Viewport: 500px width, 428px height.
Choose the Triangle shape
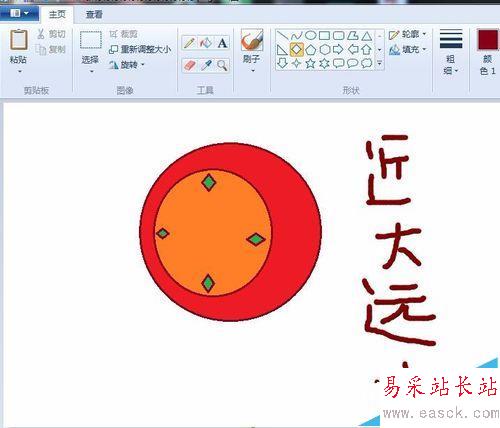(367, 35)
